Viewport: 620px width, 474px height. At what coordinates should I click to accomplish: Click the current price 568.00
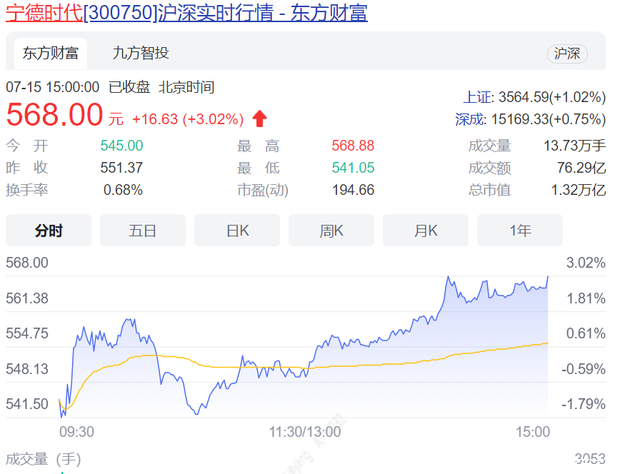coord(55,115)
